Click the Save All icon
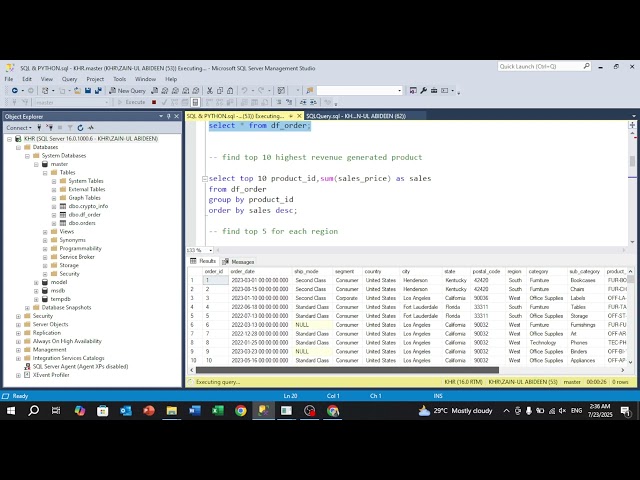This screenshot has height=480, width=640. coord(98,91)
